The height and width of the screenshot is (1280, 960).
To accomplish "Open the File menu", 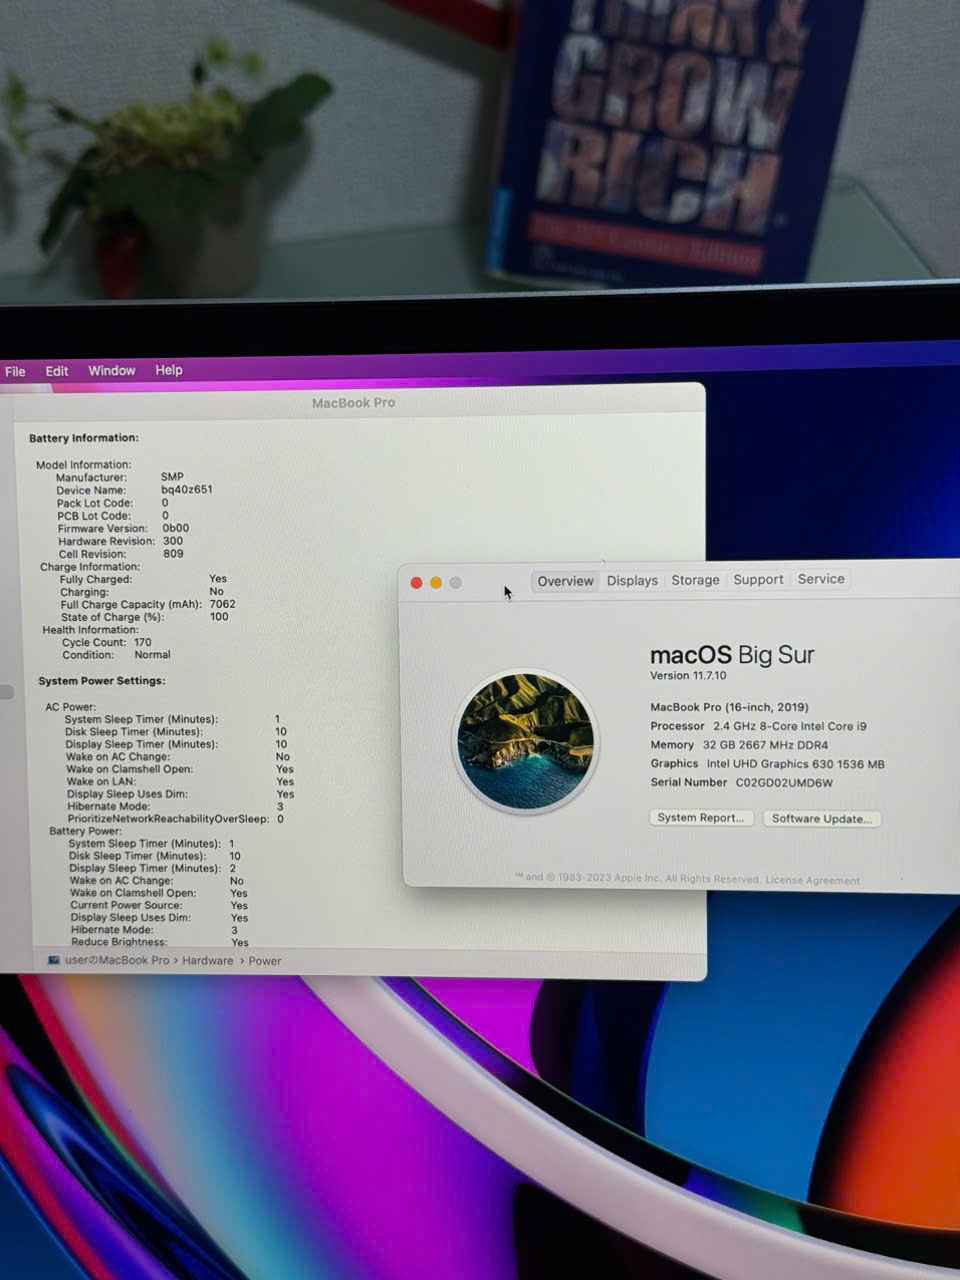I will [x=15, y=371].
